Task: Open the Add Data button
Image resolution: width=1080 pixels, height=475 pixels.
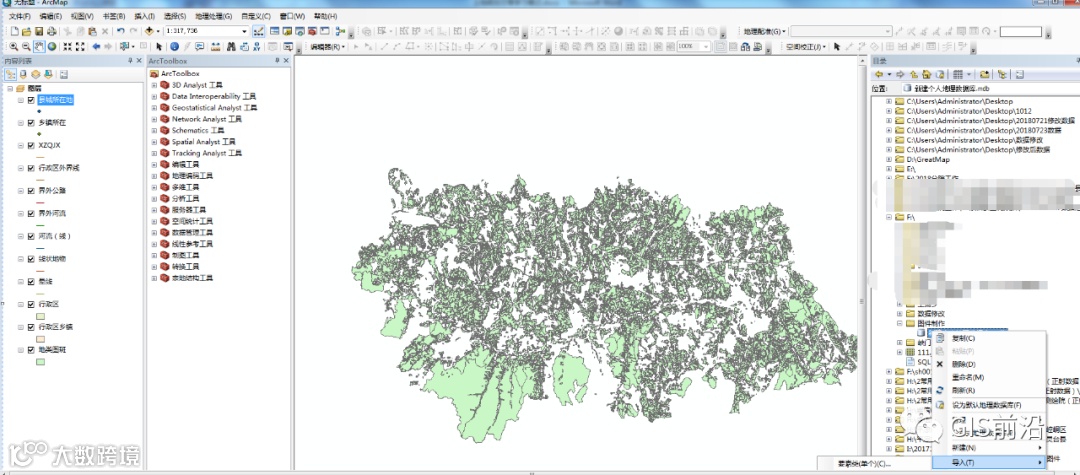Action: pos(150,31)
